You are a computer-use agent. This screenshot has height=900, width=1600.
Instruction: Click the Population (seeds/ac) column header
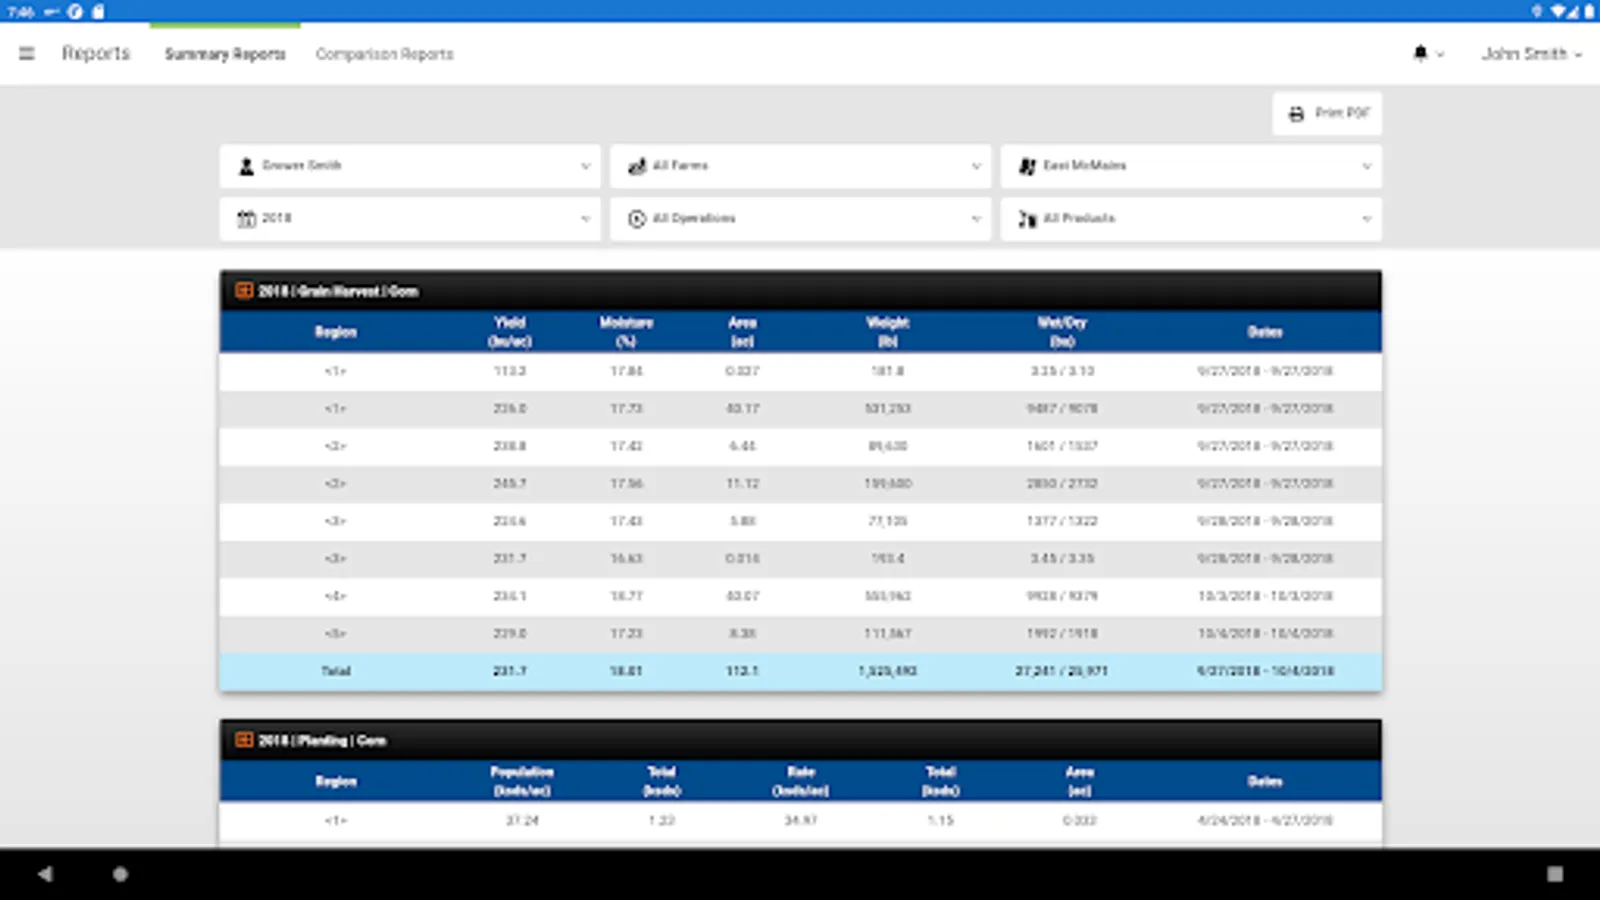[x=522, y=781]
